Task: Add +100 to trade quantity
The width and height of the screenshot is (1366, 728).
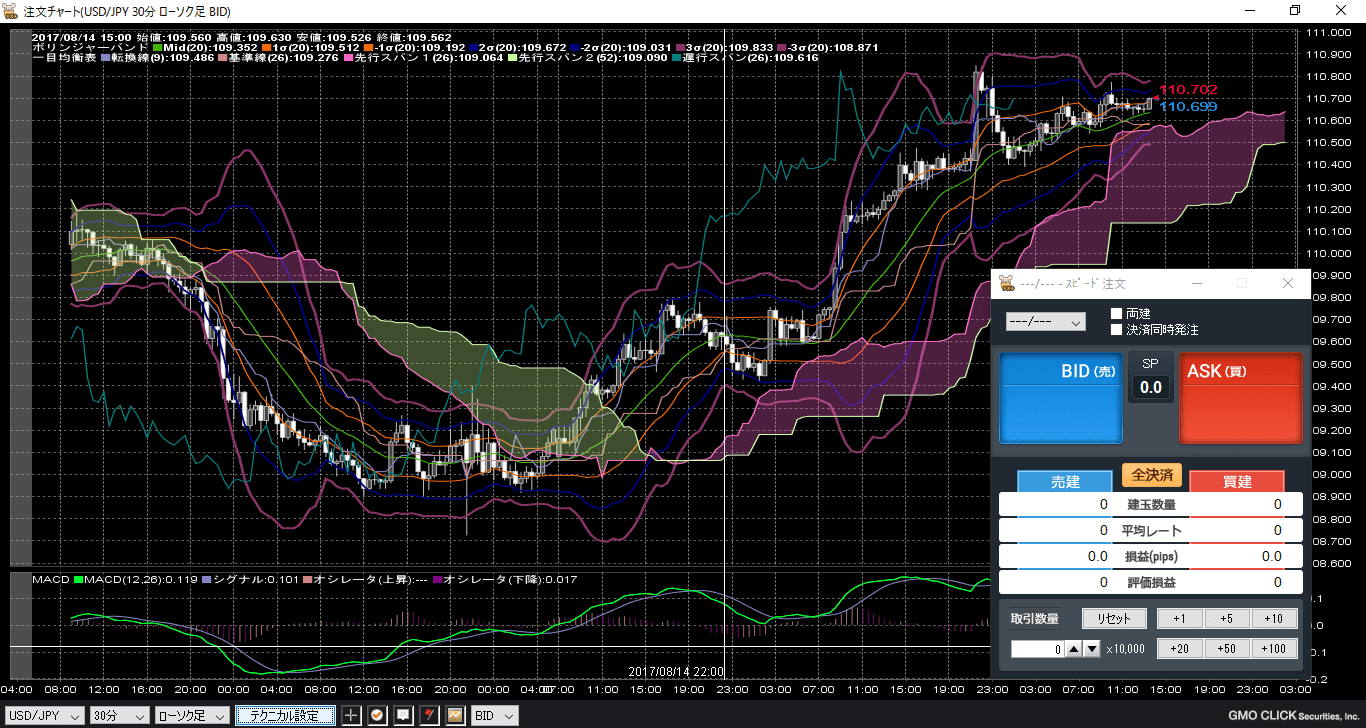Action: [x=1274, y=649]
